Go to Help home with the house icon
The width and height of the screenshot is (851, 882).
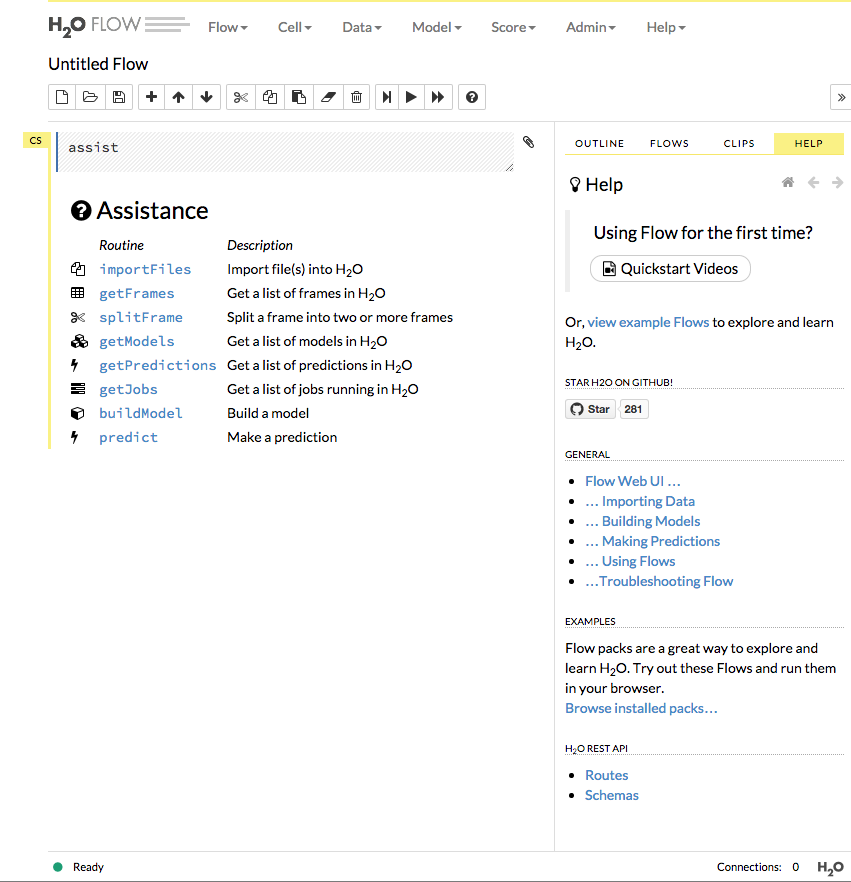point(788,182)
